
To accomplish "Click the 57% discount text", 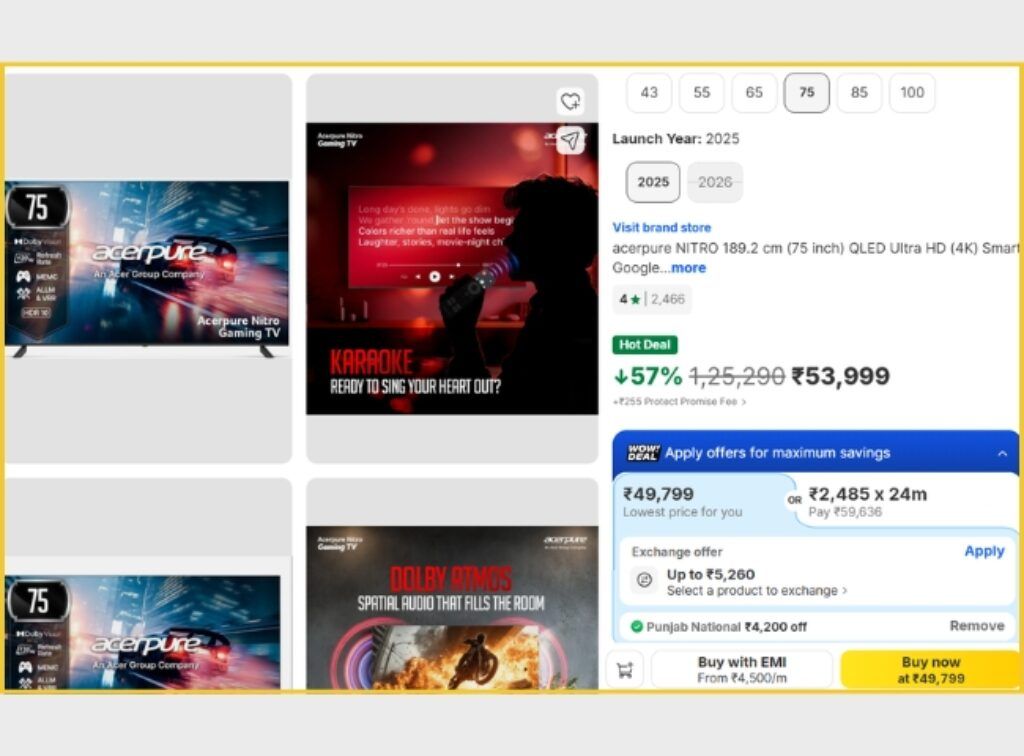I will 647,376.
